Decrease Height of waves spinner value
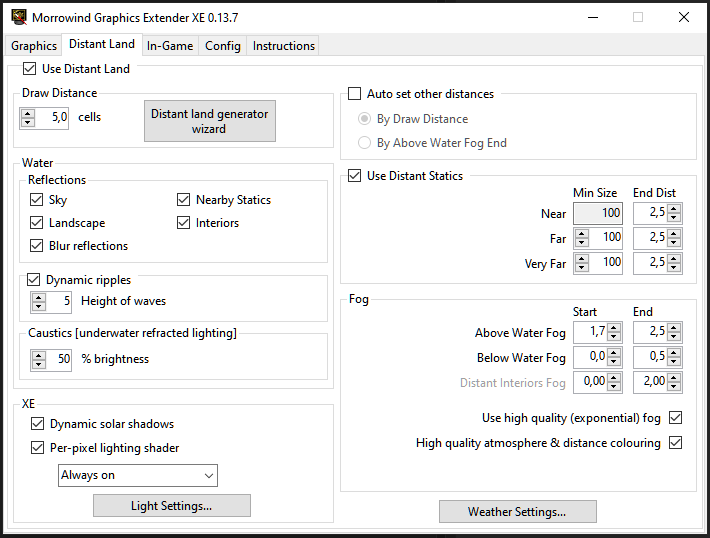 [x=39, y=306]
